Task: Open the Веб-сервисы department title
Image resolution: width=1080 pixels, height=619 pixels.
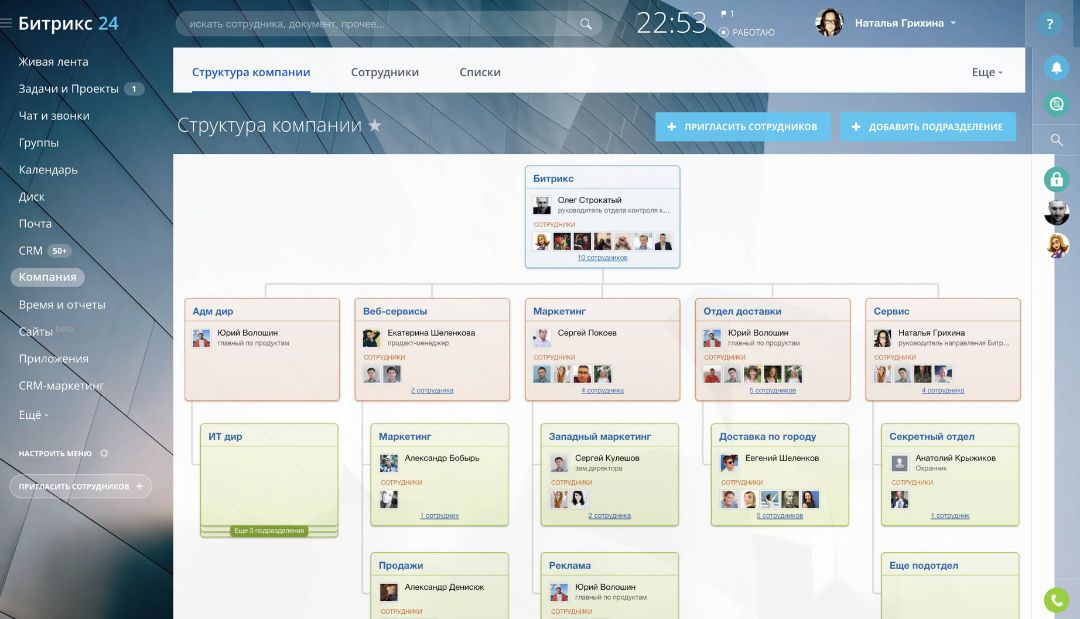Action: click(x=395, y=311)
